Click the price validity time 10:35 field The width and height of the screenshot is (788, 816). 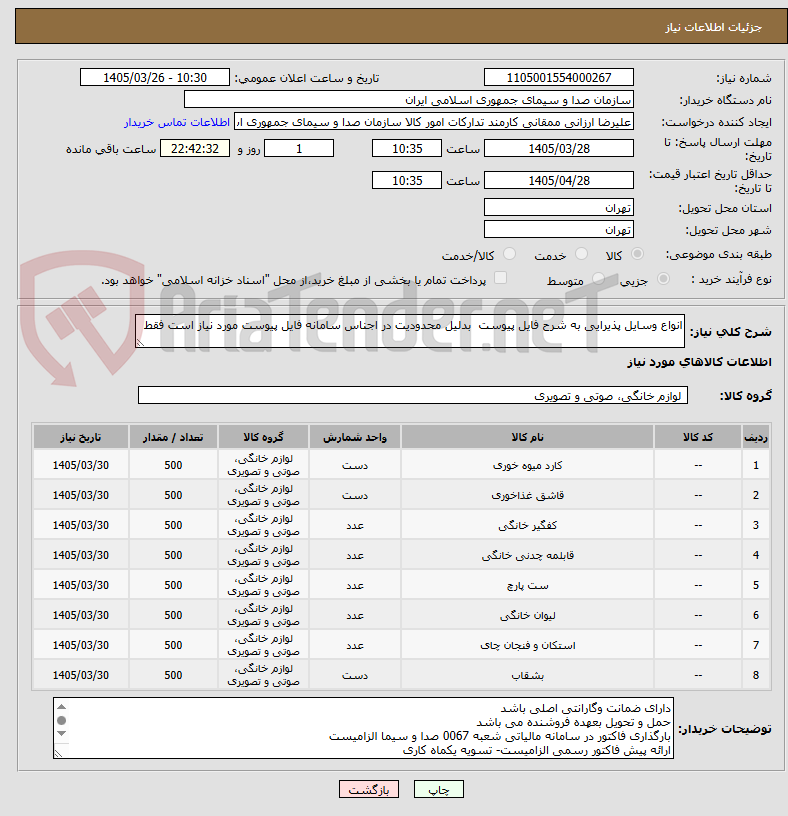tap(406, 181)
